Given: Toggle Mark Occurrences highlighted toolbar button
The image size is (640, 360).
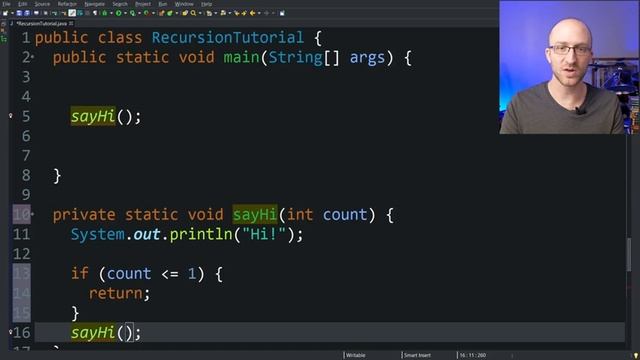Looking at the screenshot, I should 72,13.
